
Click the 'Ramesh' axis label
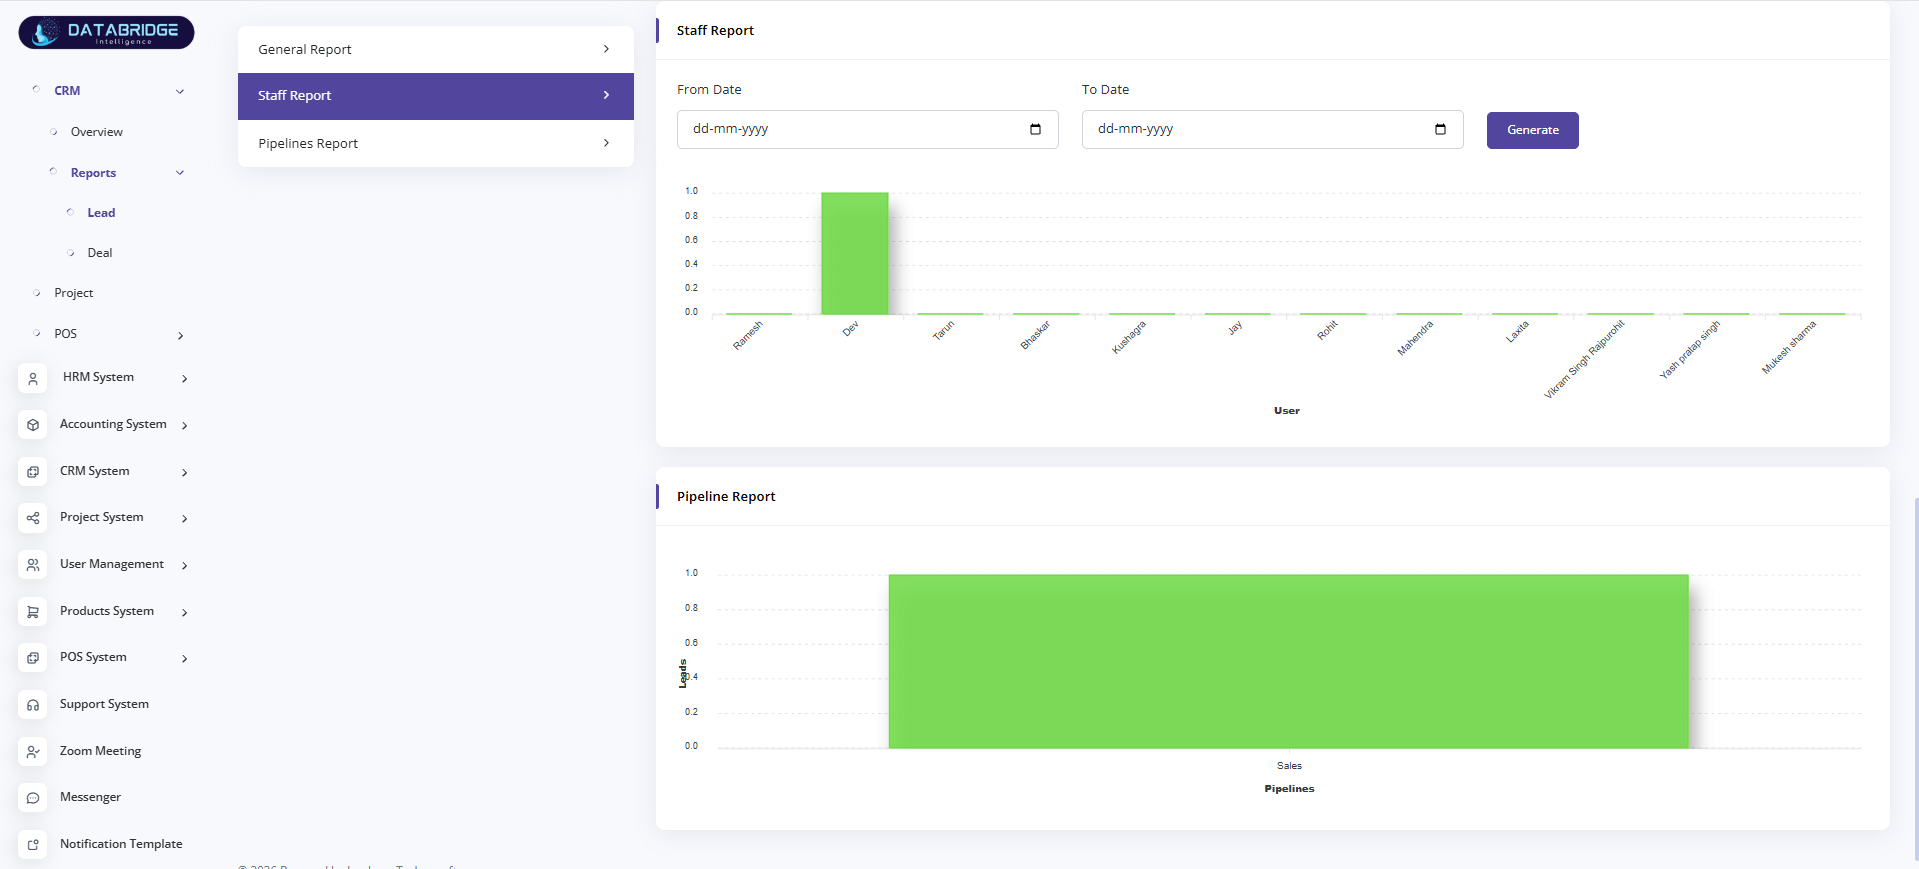point(748,335)
